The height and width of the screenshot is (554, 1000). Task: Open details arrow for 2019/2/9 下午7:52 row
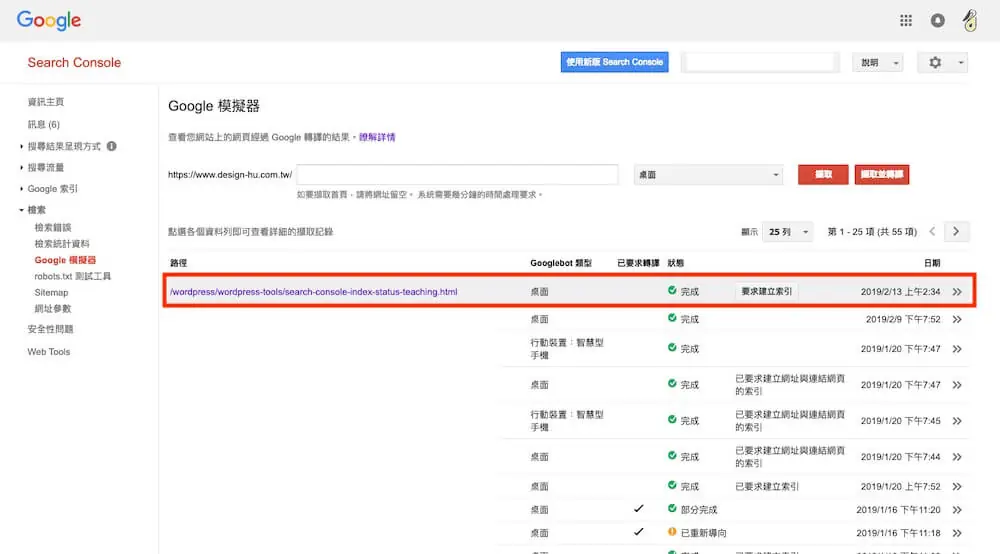(x=957, y=319)
